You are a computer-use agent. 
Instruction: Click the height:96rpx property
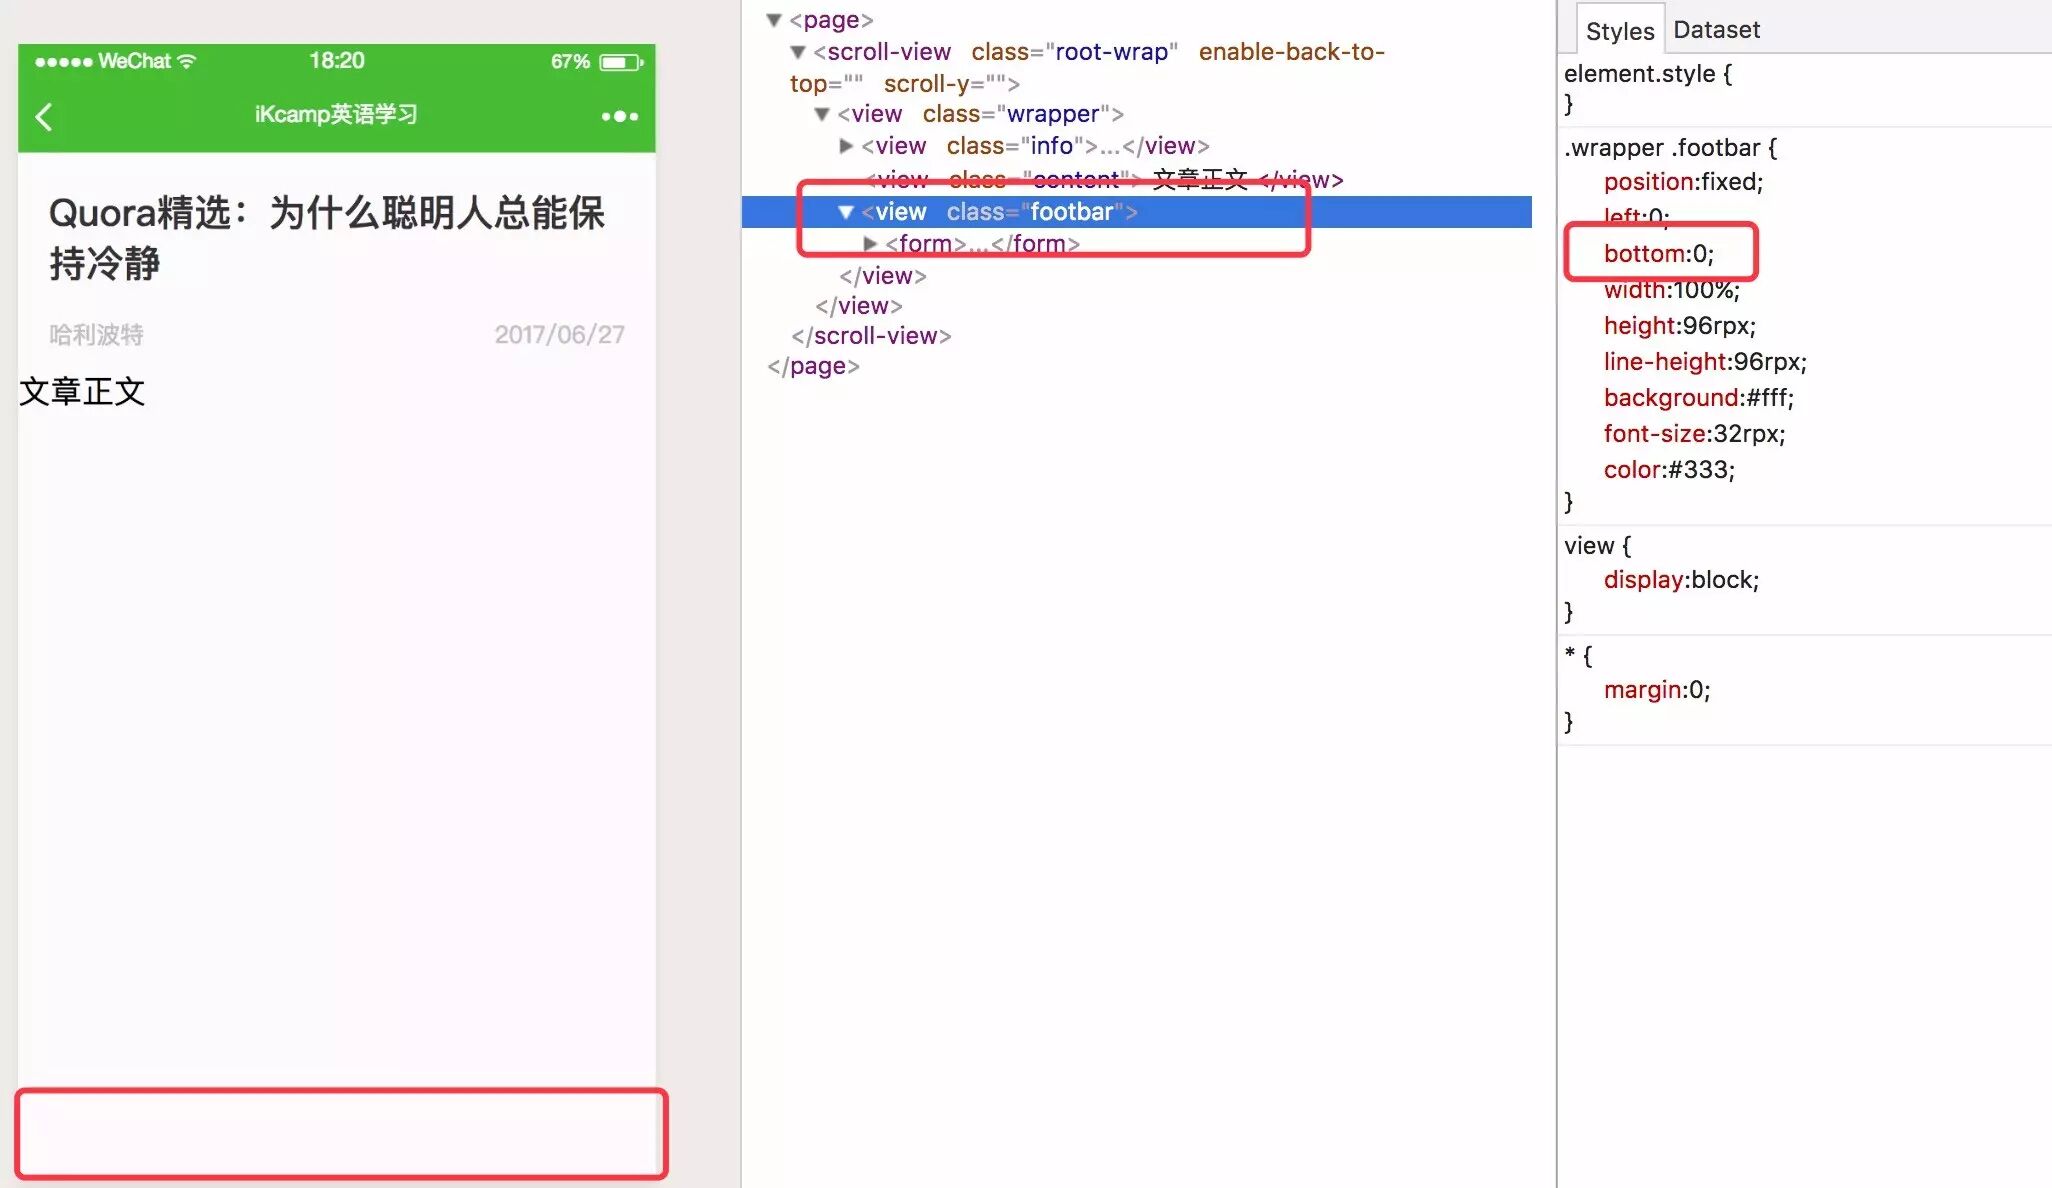click(x=1679, y=326)
